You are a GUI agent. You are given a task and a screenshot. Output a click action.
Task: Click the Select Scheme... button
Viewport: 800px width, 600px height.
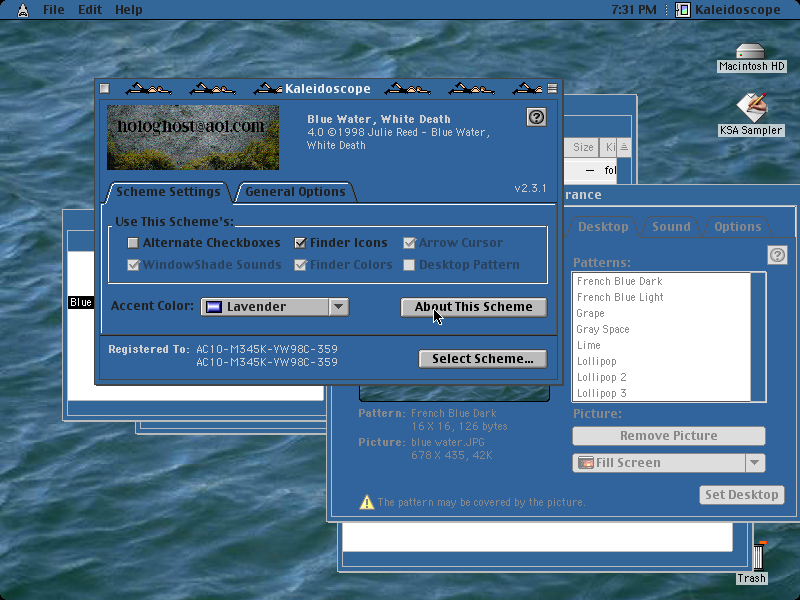(483, 359)
